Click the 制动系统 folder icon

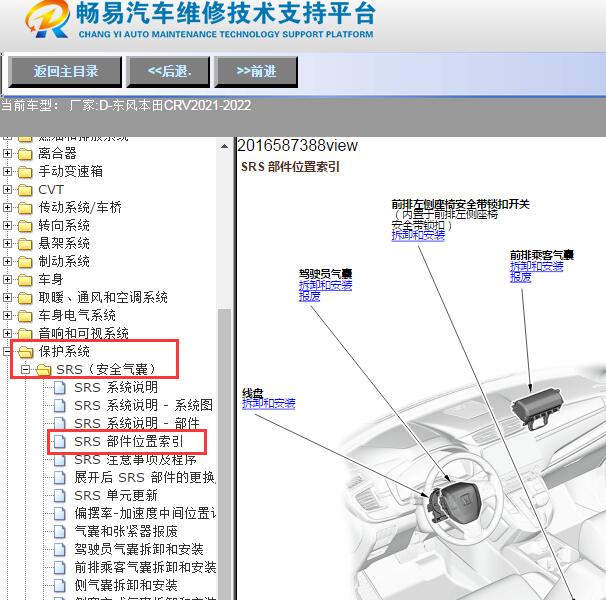coord(25,262)
